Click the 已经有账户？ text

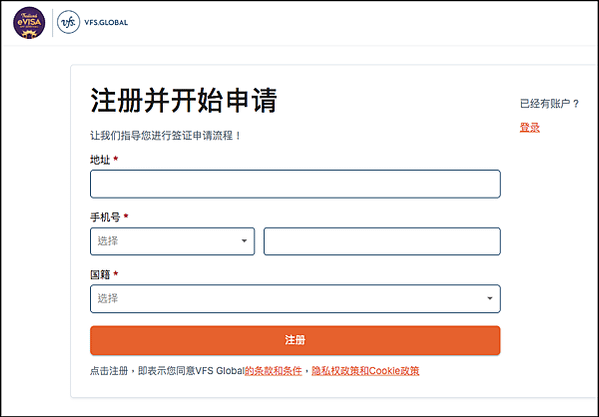(x=550, y=103)
